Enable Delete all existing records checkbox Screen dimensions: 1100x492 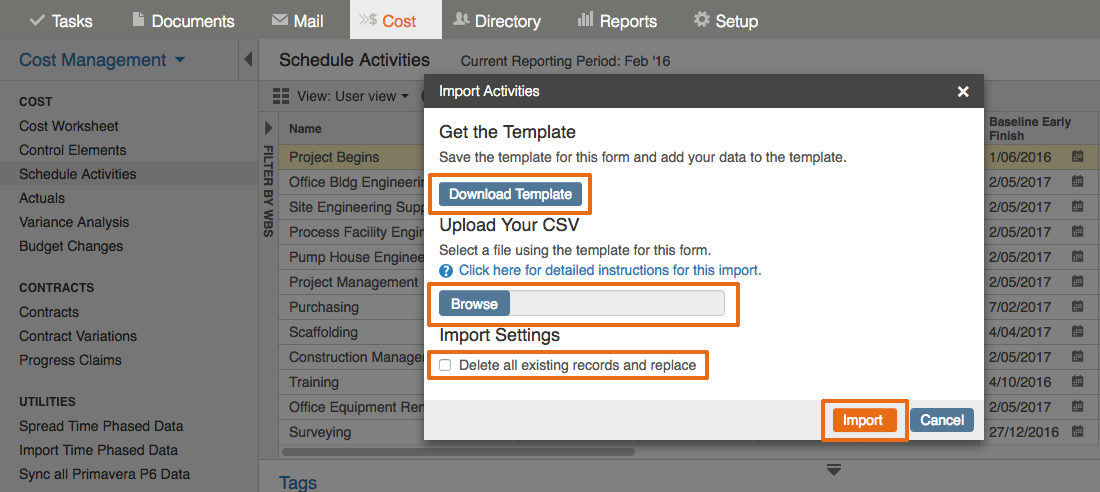coord(445,365)
